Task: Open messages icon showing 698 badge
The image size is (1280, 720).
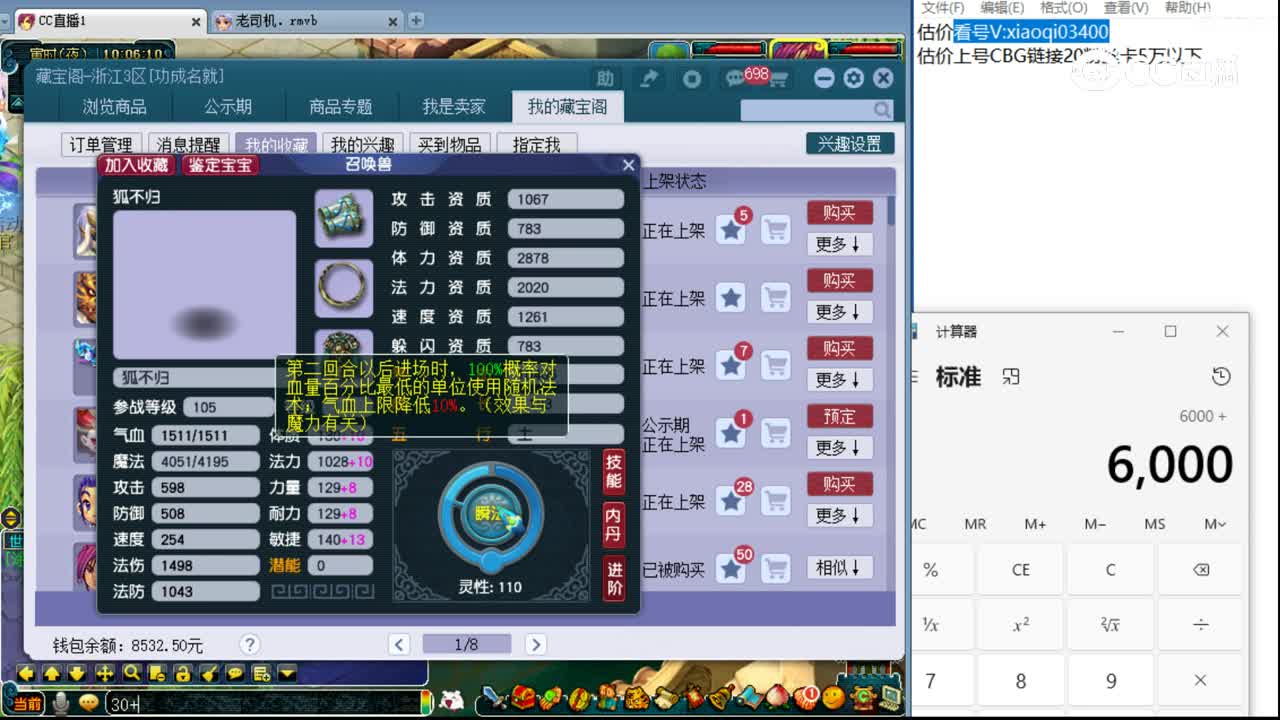Action: [x=737, y=78]
